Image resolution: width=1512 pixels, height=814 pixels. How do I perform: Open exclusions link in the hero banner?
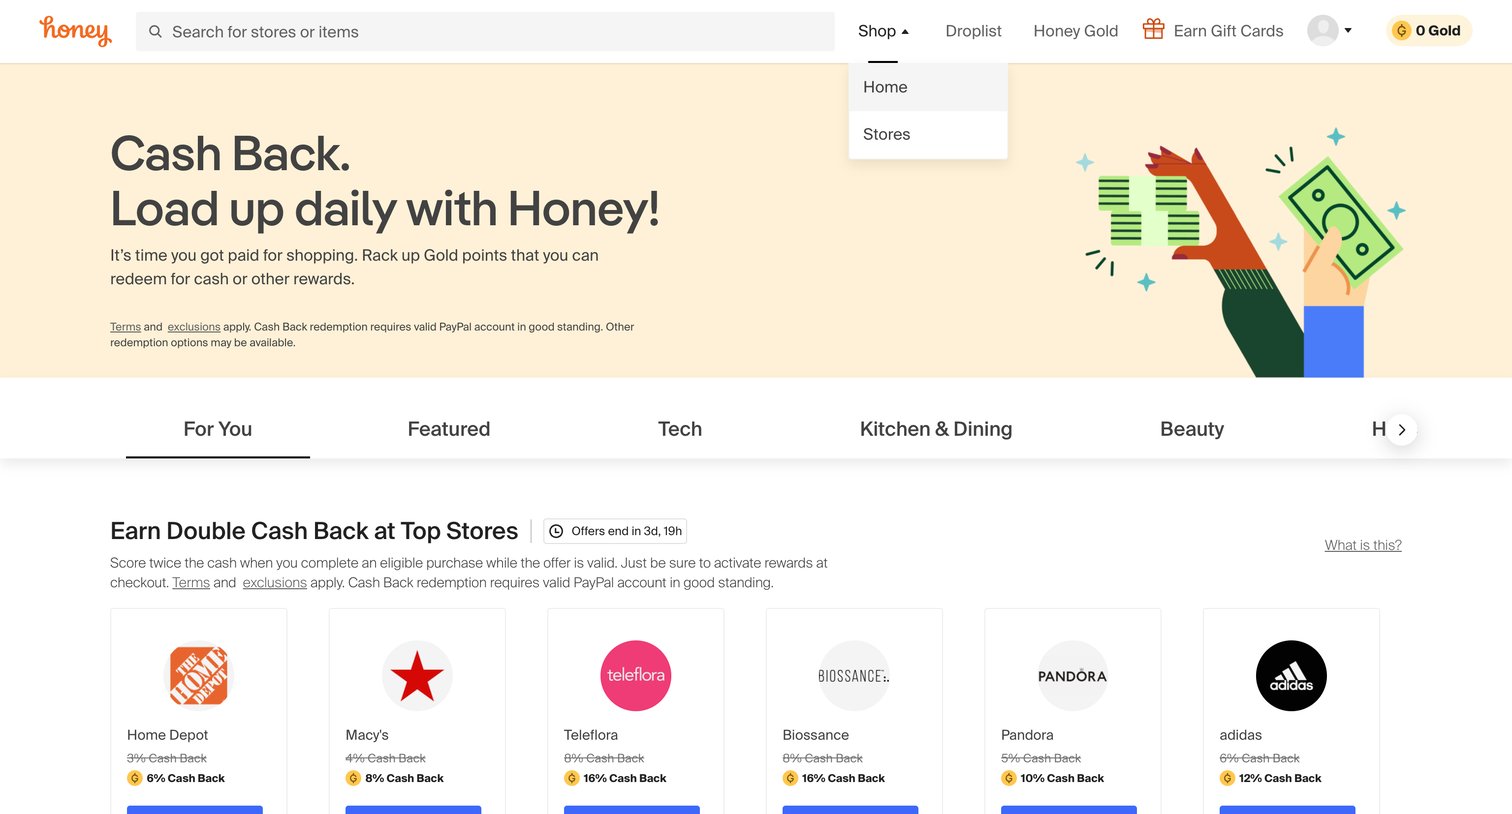click(194, 327)
